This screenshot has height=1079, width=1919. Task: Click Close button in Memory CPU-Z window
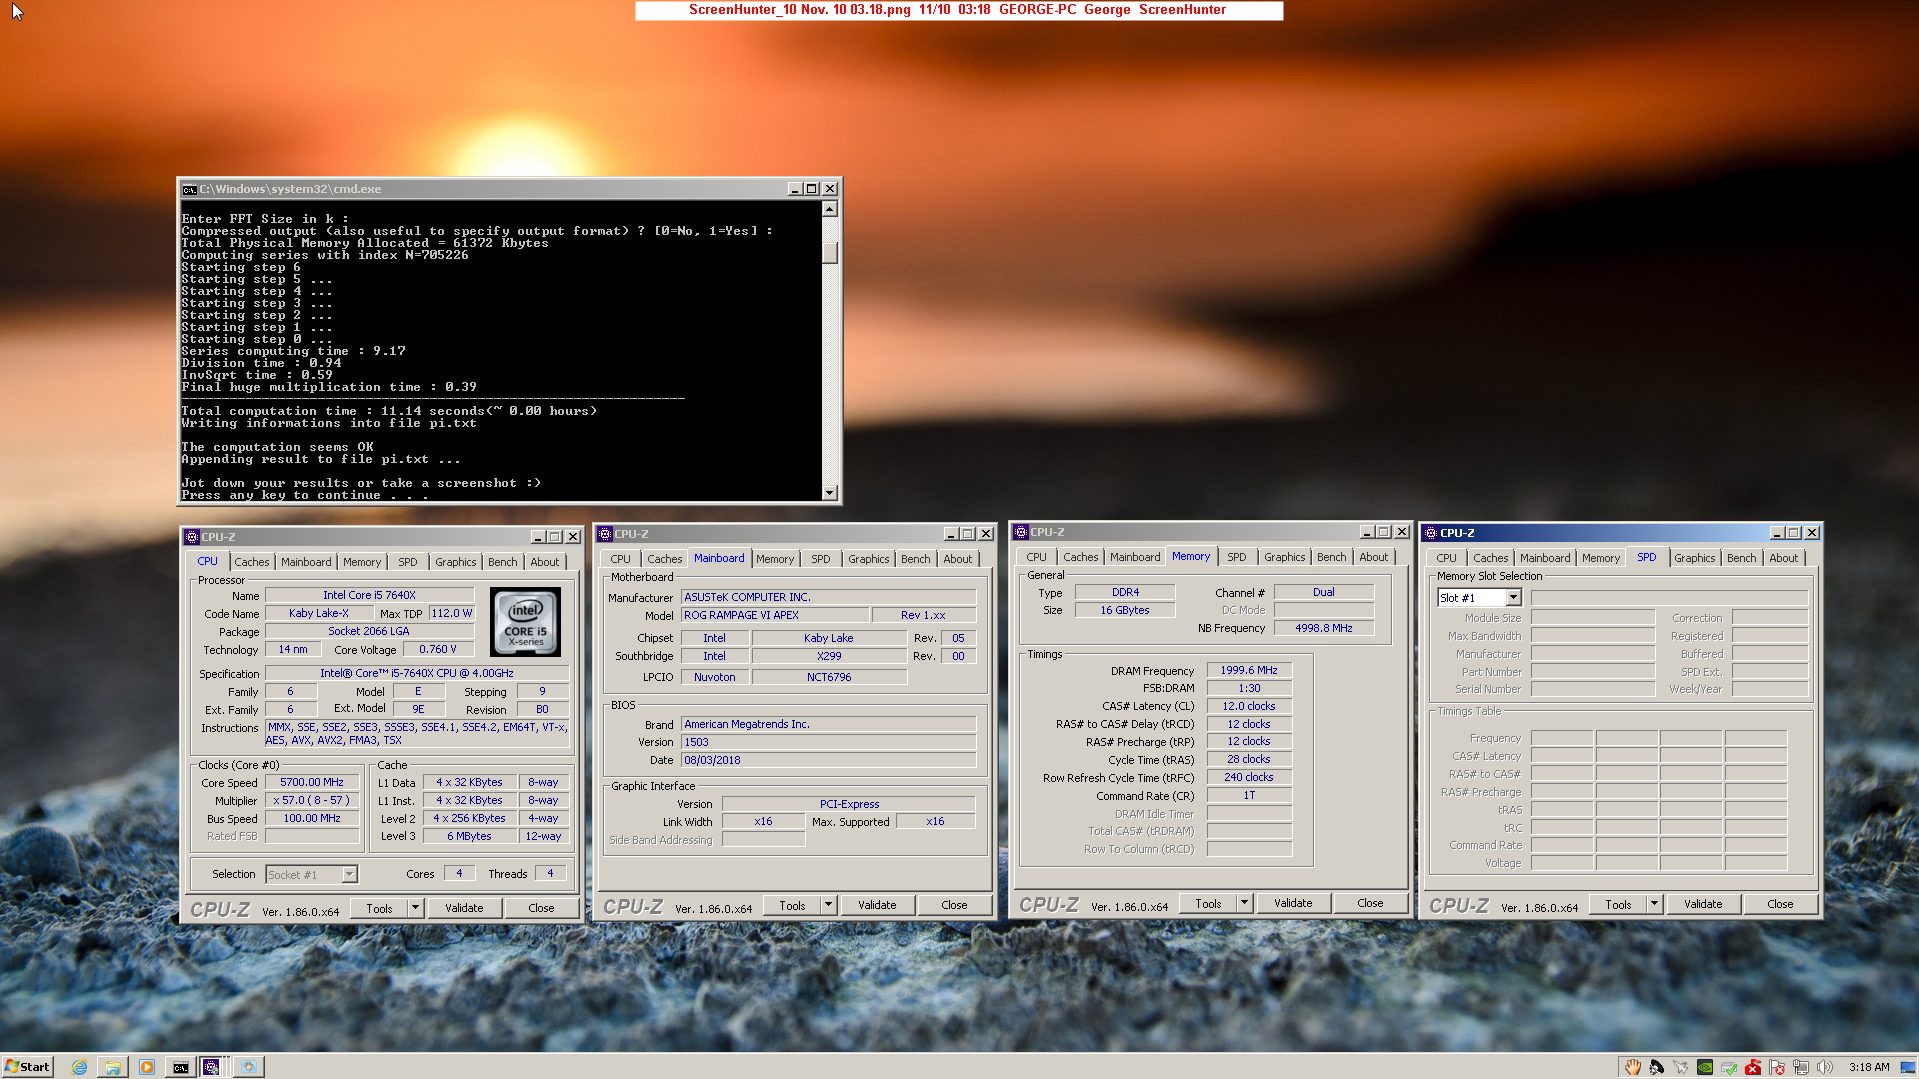(x=1370, y=903)
